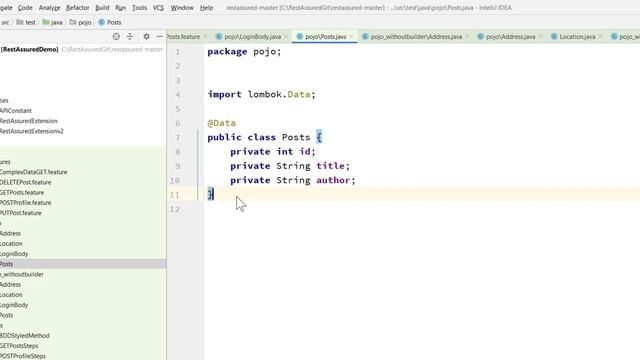The height and width of the screenshot is (360, 640).
Task: Close the pojo\Address.java tab
Action: point(540,37)
